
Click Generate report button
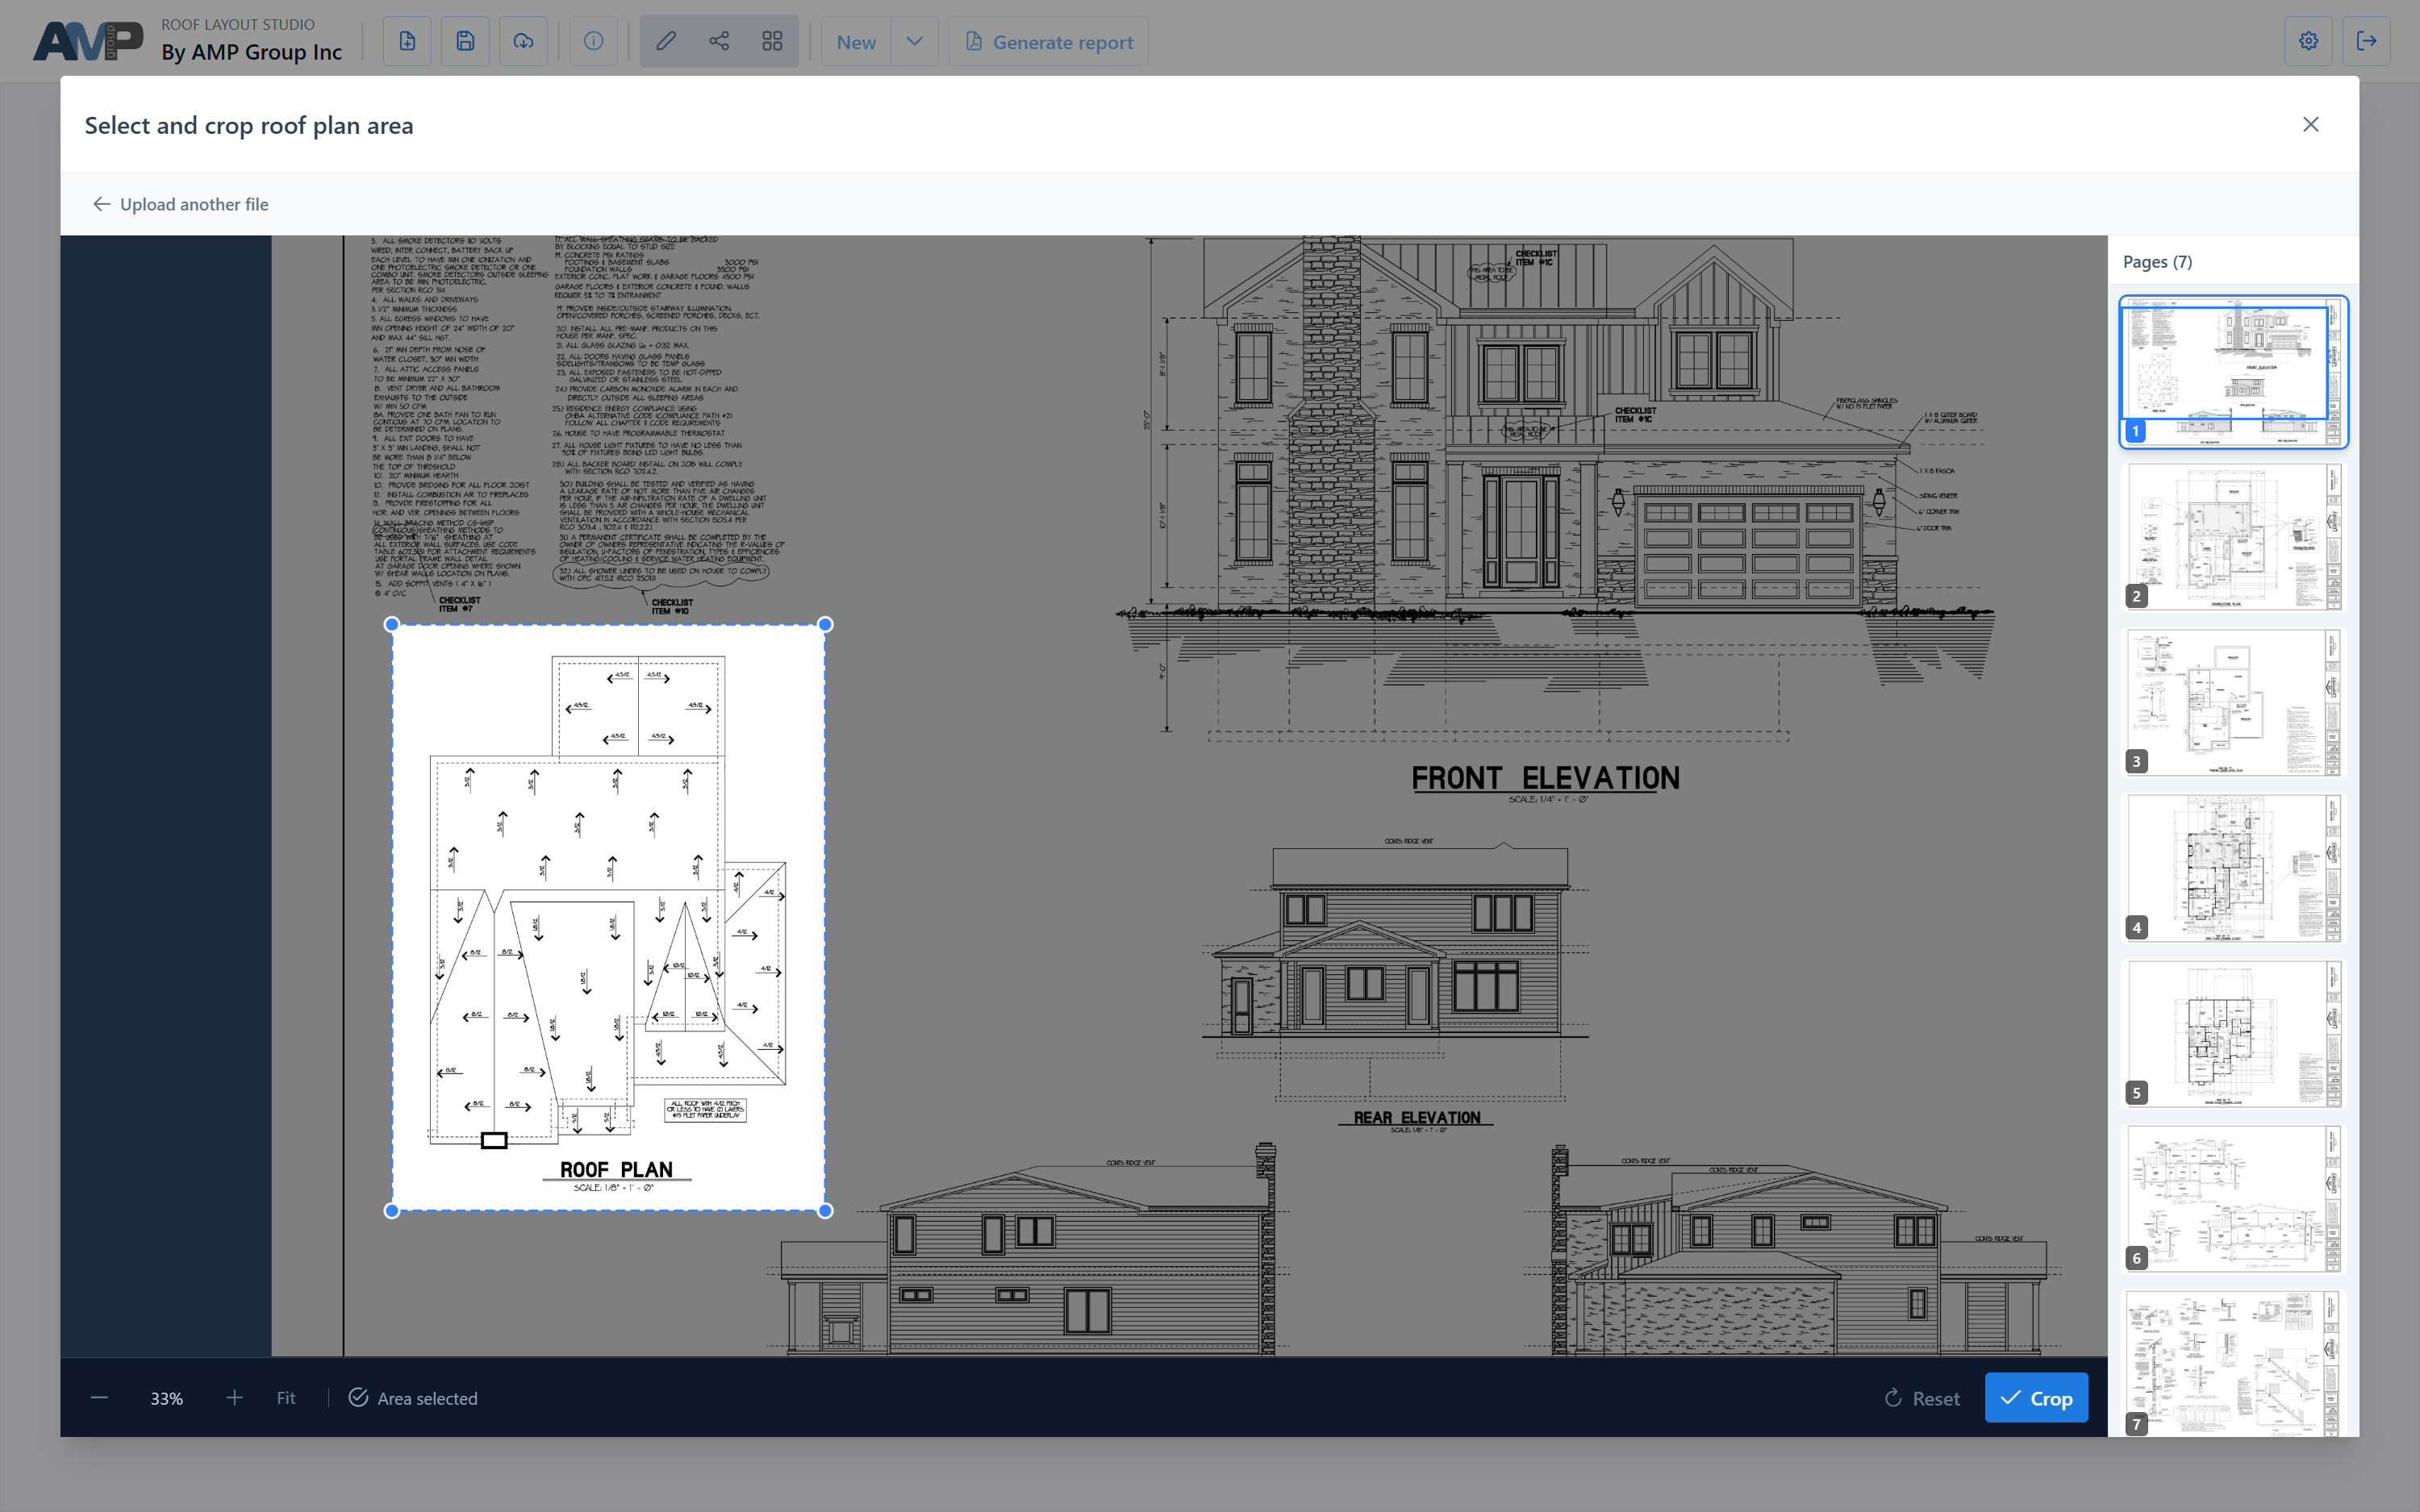1048,42
